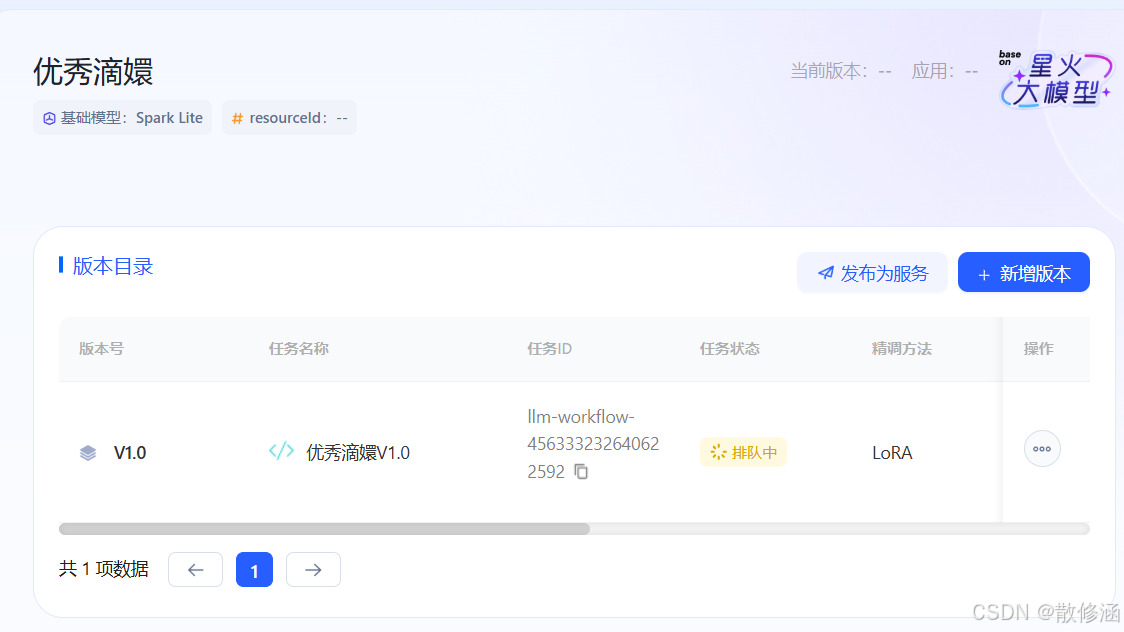Image resolution: width=1124 pixels, height=632 pixels.
Task: Click the 任务状态 column header
Action: pyautogui.click(x=730, y=349)
